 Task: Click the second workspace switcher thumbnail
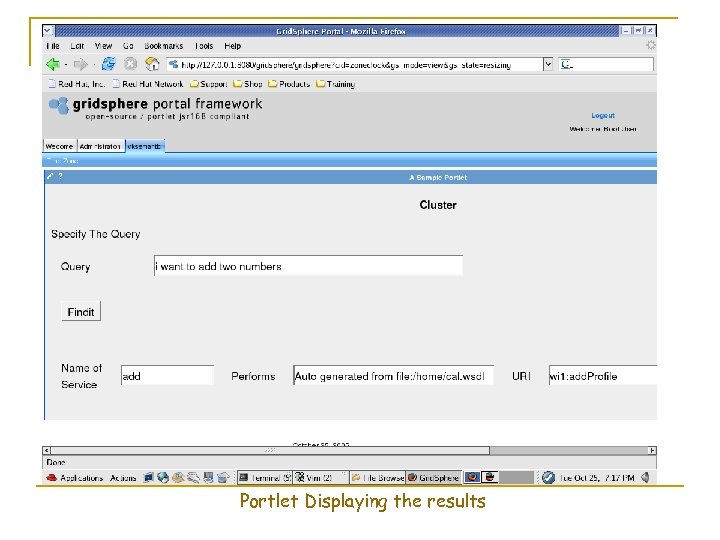coord(490,478)
